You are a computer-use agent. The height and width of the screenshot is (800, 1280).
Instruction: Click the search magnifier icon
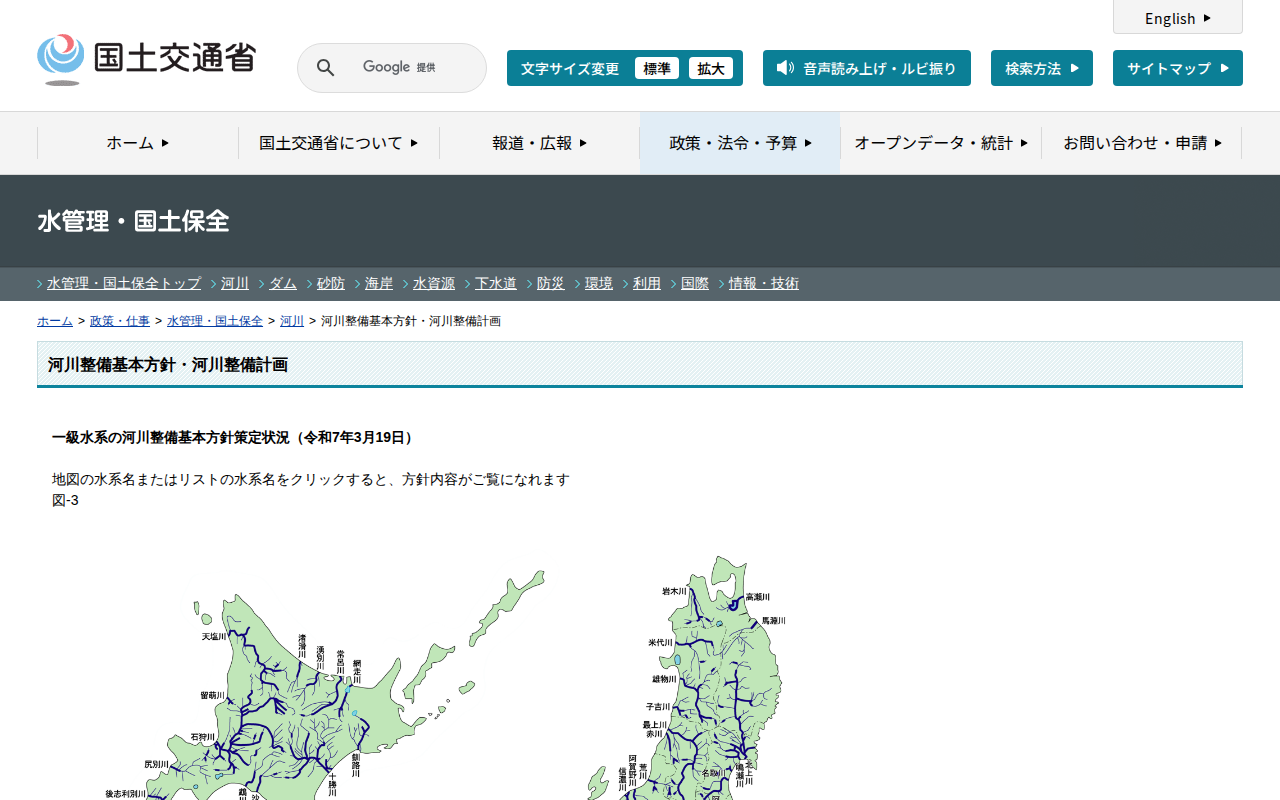pyautogui.click(x=326, y=68)
